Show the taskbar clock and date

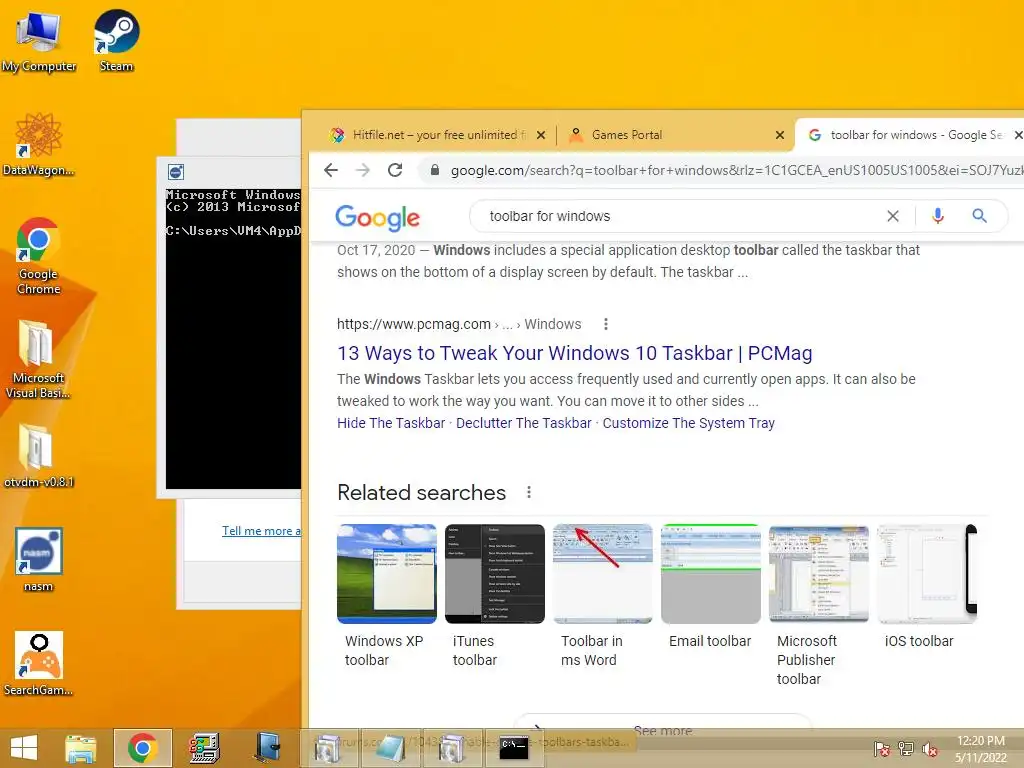[981, 749]
